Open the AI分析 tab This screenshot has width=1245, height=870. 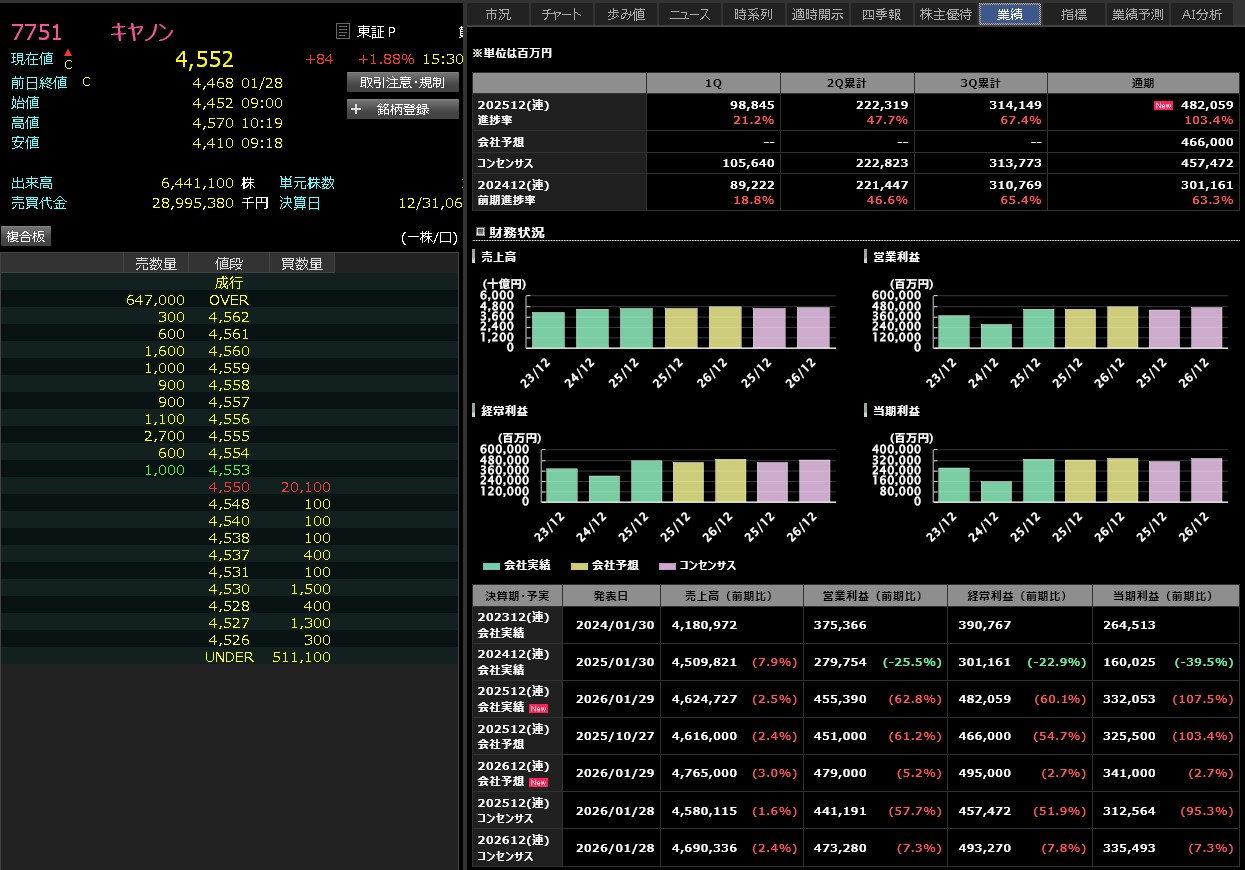(x=1201, y=14)
